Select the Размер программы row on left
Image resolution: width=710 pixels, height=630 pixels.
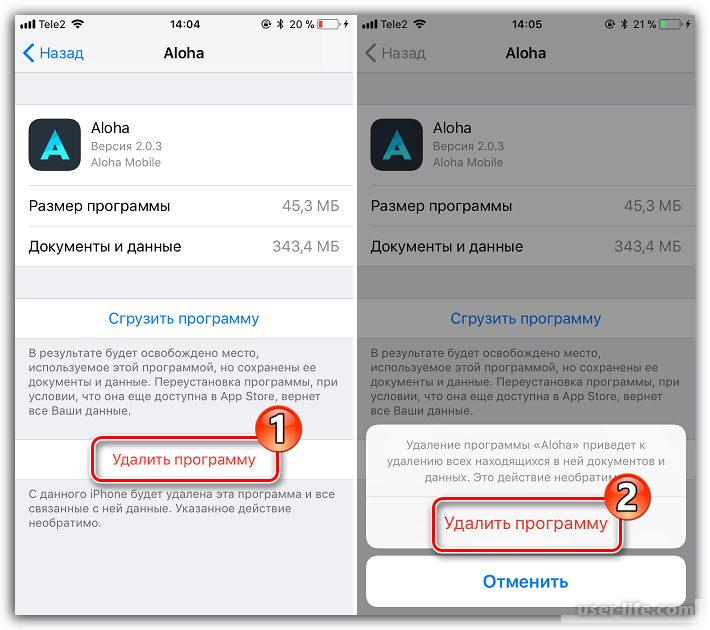pyautogui.click(x=184, y=206)
